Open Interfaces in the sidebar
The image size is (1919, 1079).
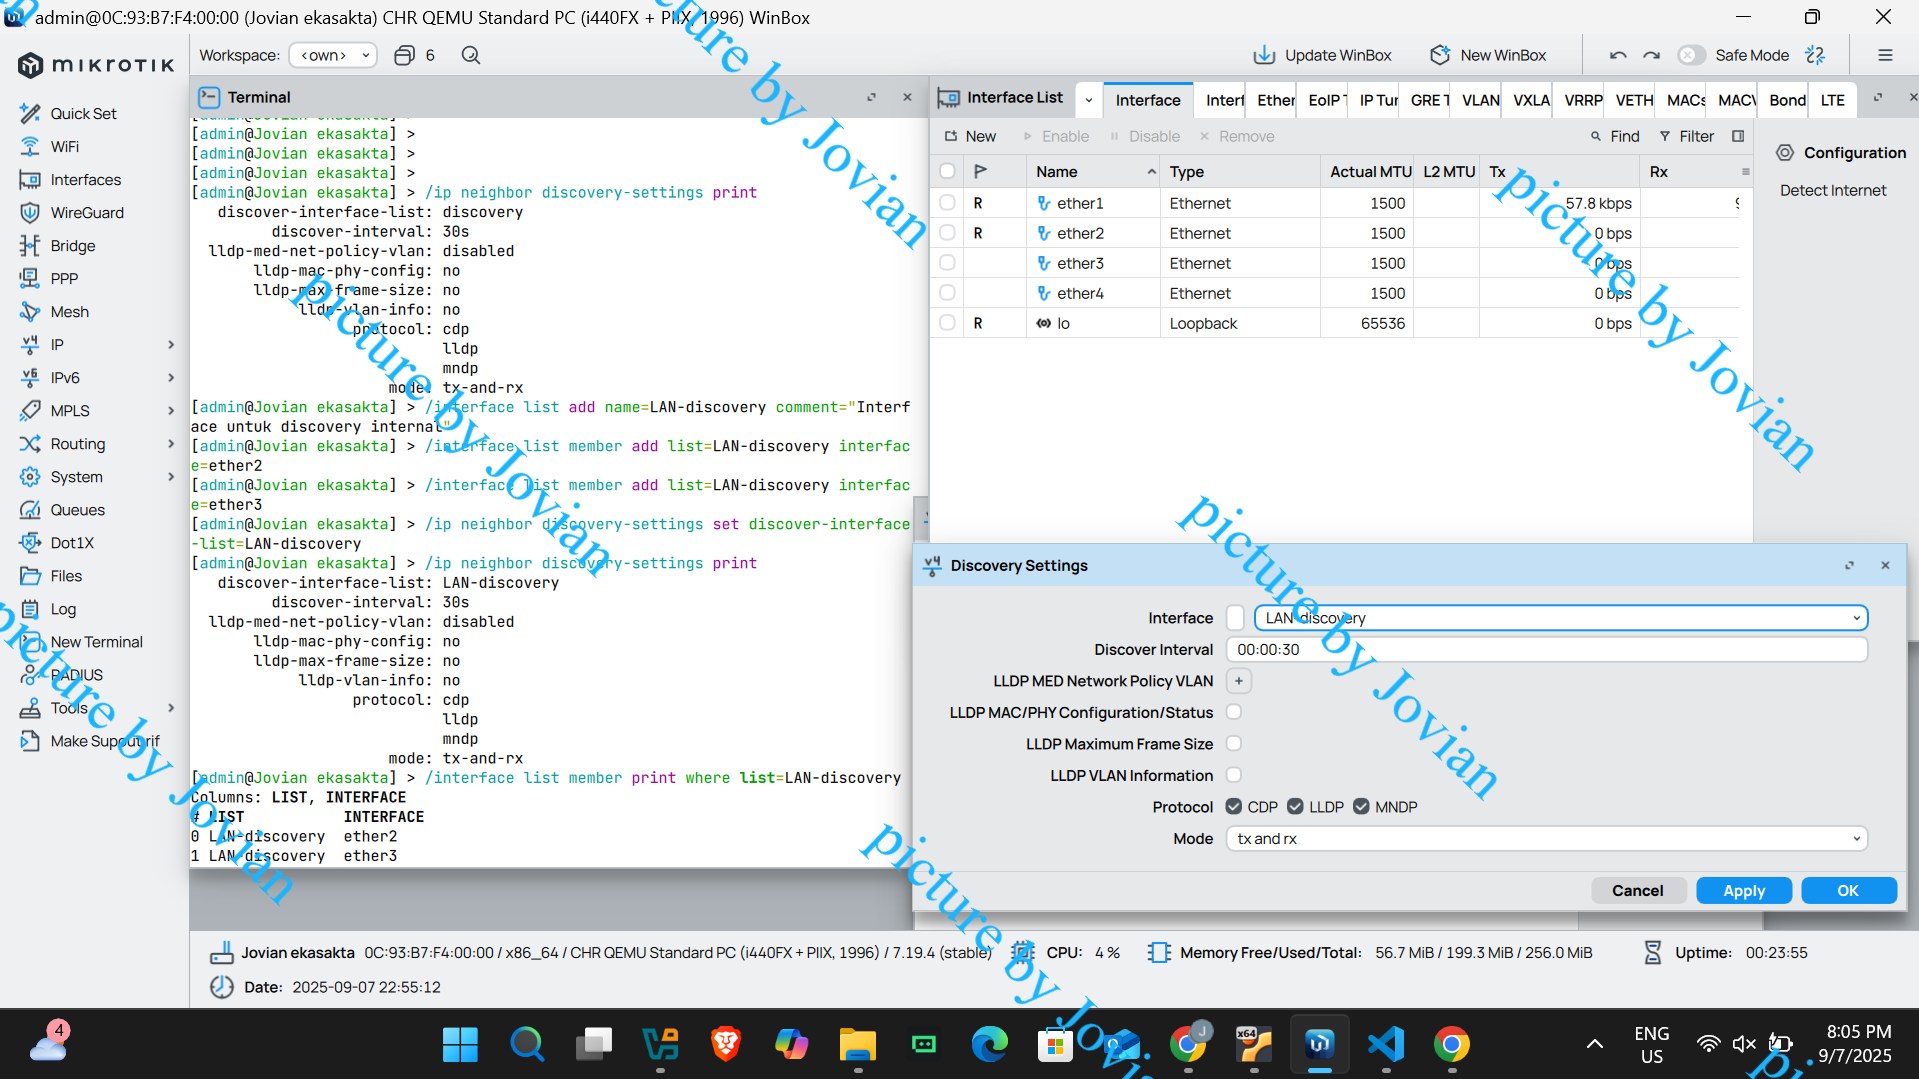coord(85,179)
